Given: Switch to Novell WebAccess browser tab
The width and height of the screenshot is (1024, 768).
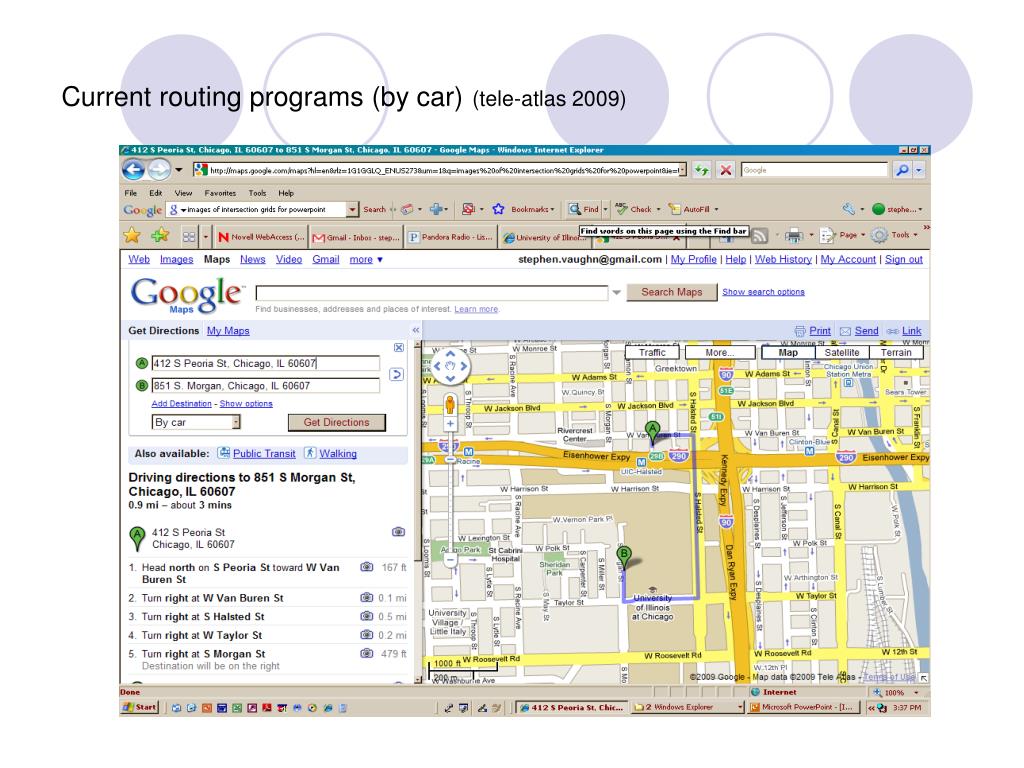Looking at the screenshot, I should click(x=261, y=237).
